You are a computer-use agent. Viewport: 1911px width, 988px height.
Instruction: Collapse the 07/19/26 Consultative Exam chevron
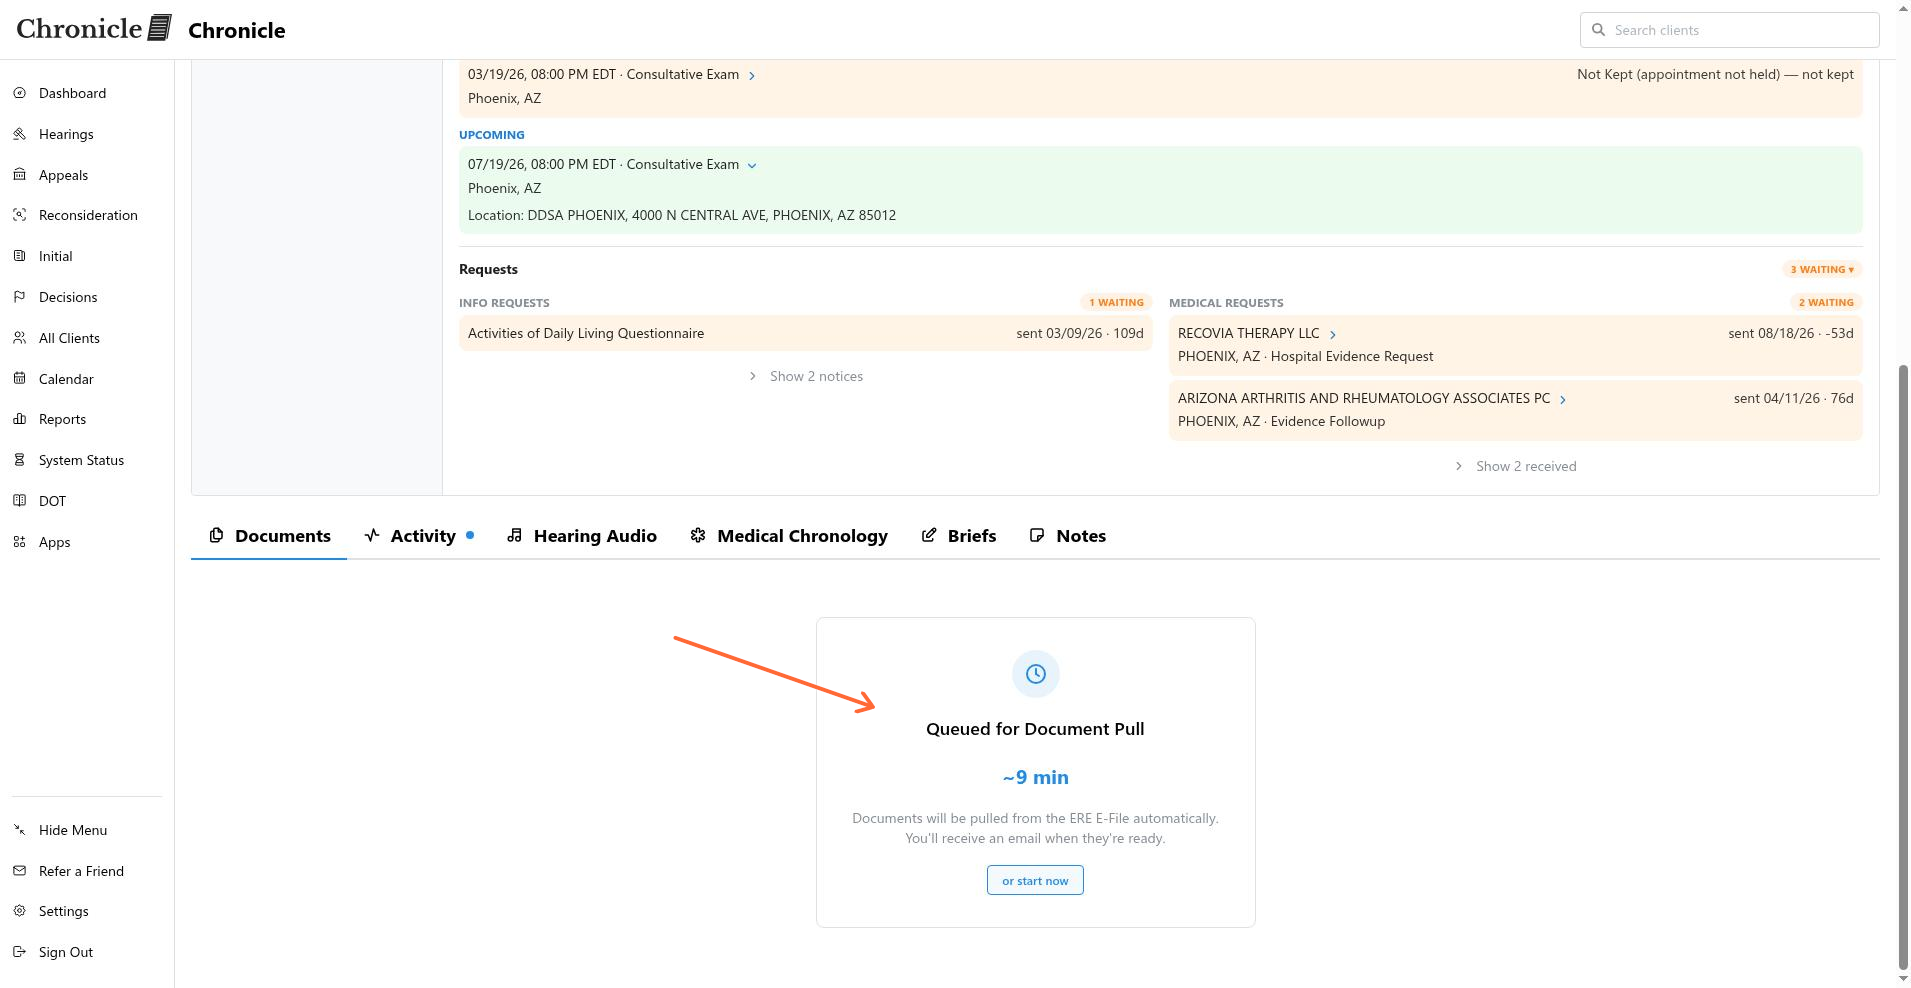pyautogui.click(x=752, y=165)
